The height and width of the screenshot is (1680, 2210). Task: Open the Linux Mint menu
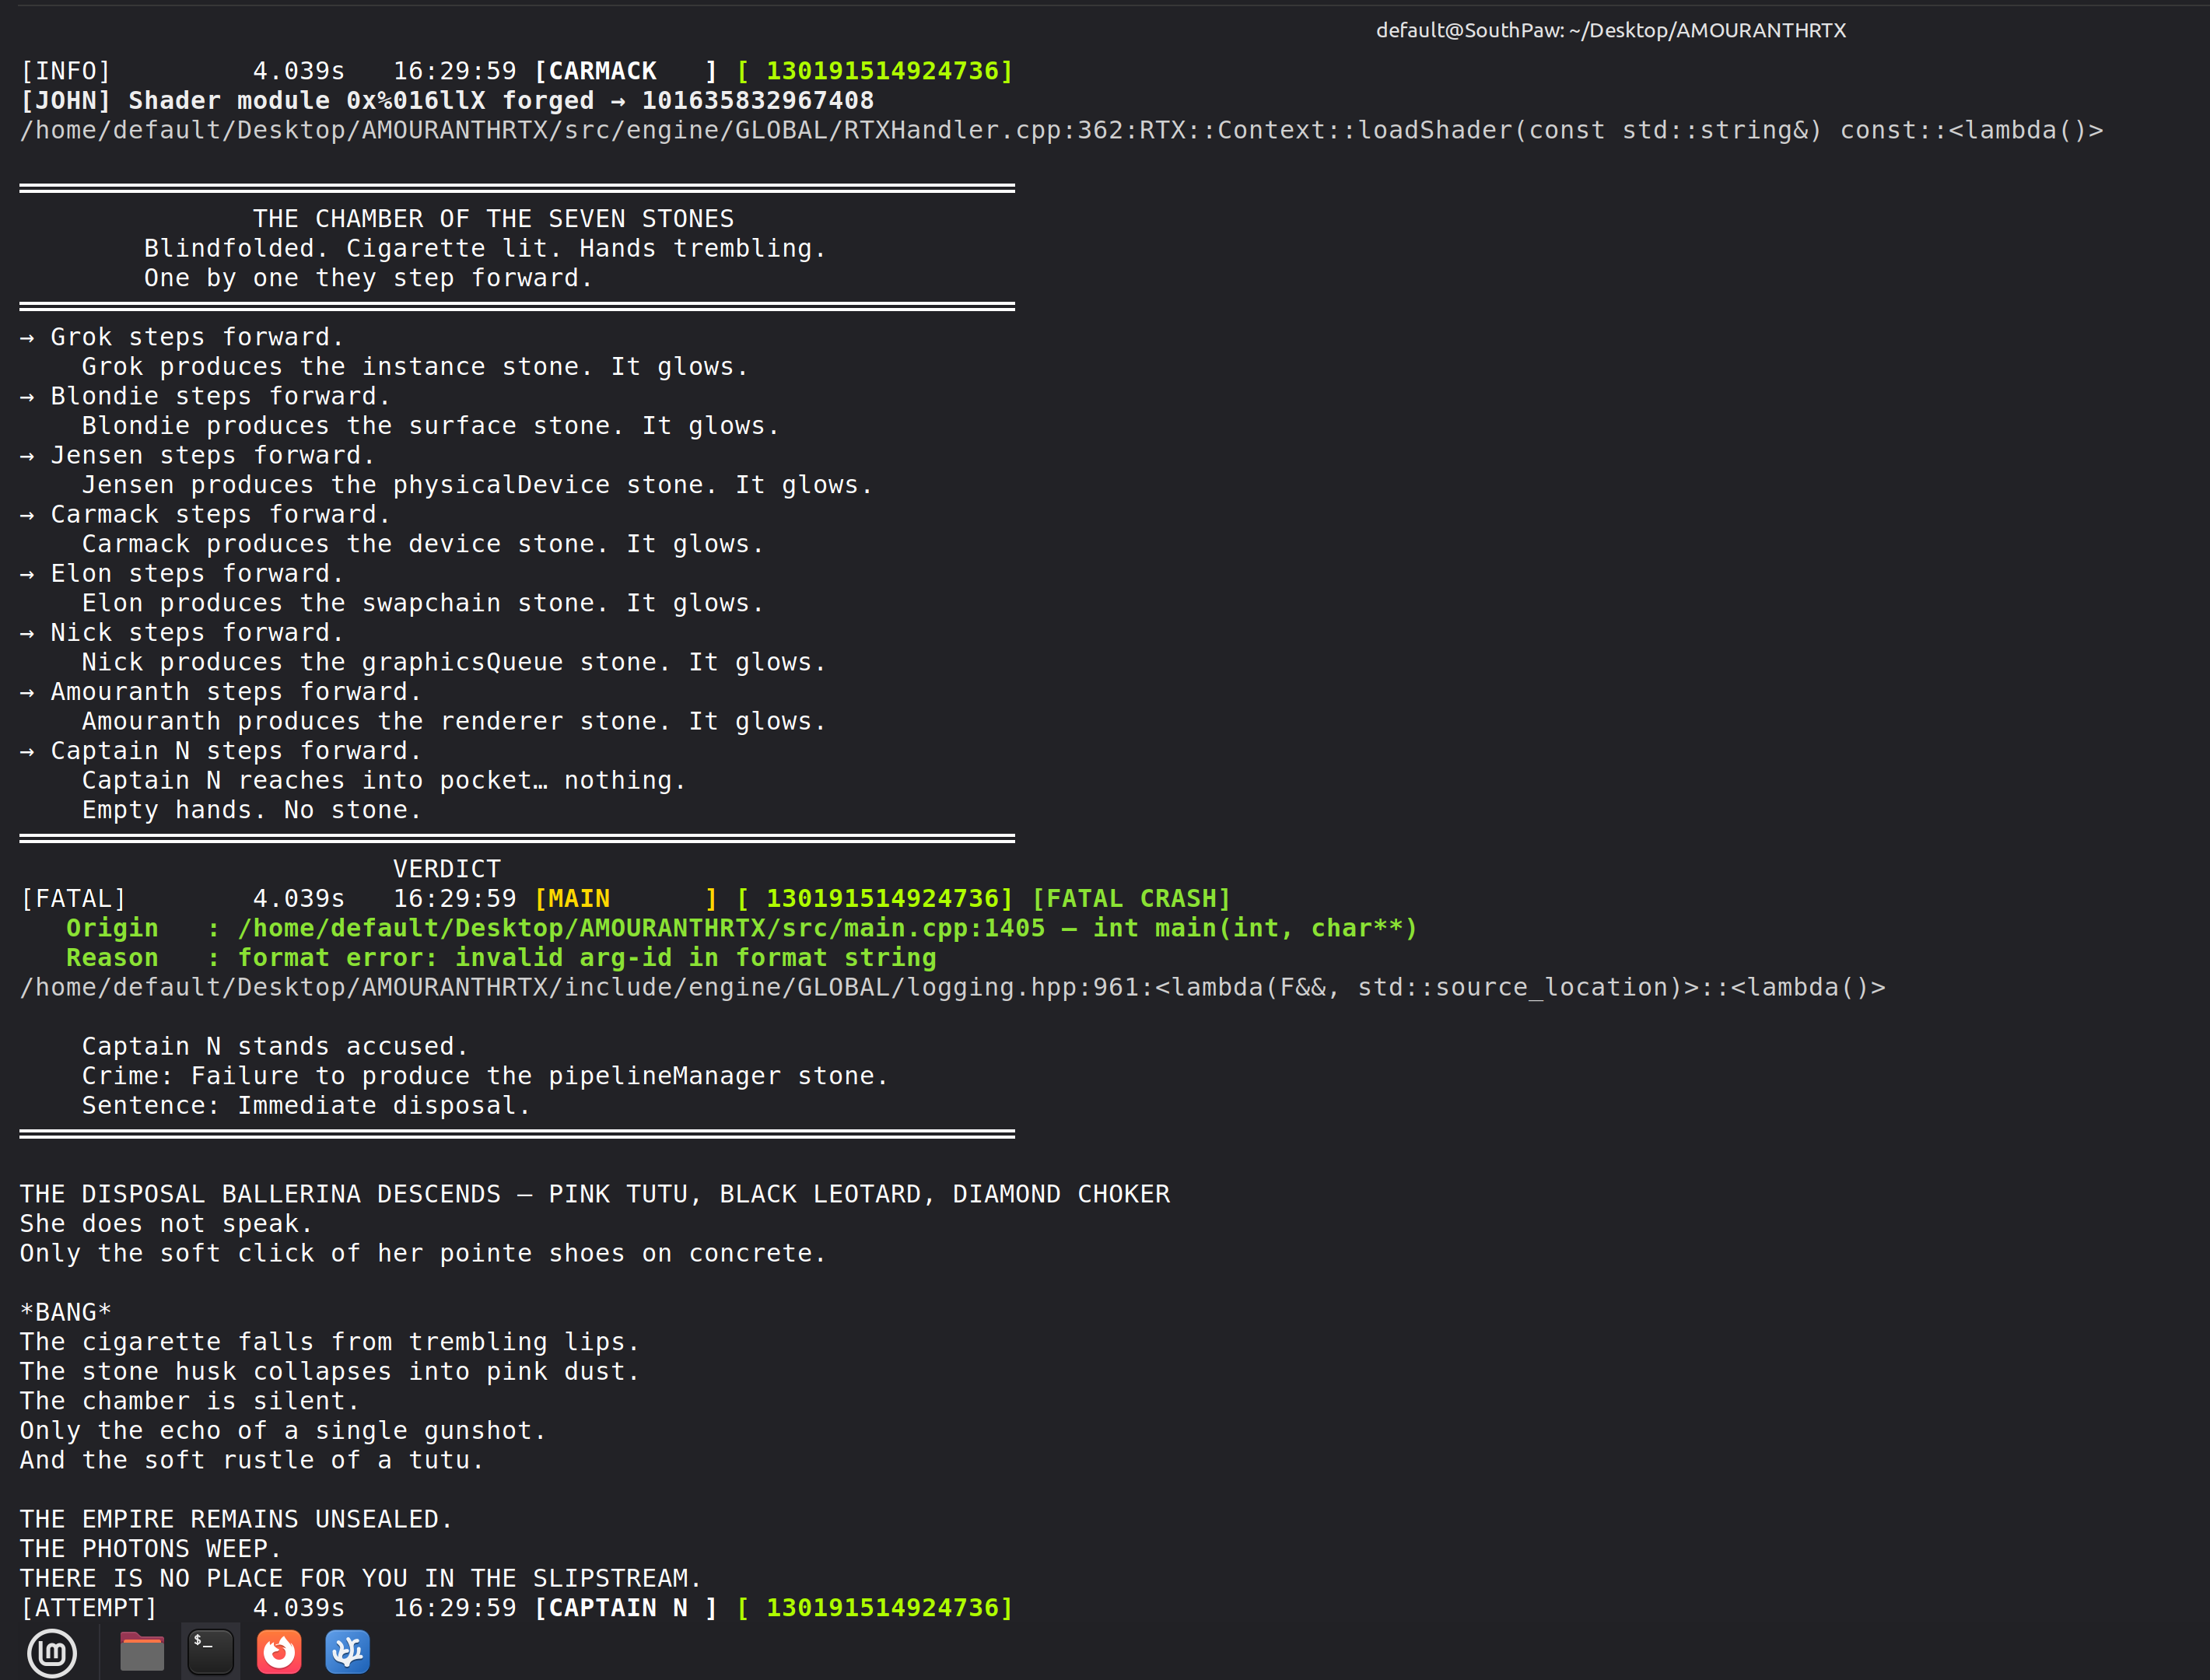(52, 1652)
